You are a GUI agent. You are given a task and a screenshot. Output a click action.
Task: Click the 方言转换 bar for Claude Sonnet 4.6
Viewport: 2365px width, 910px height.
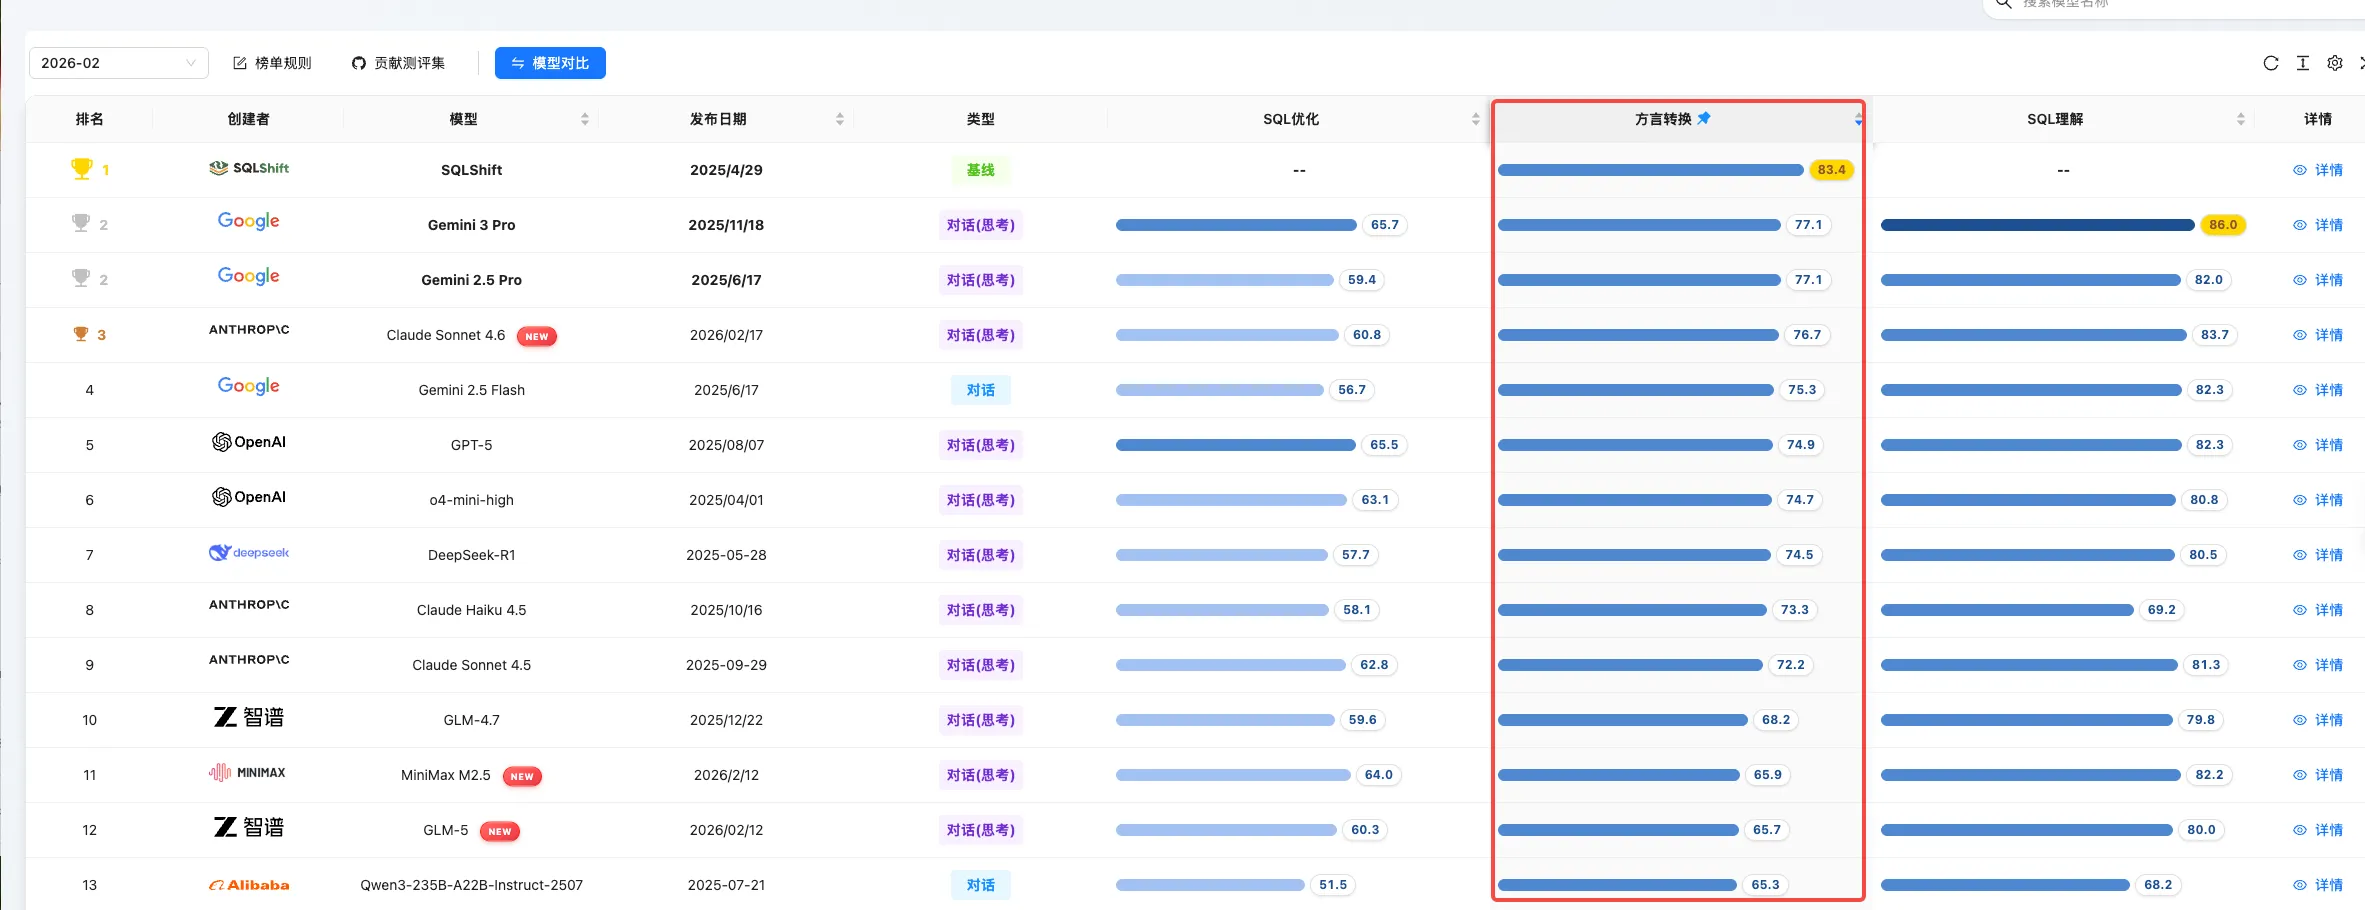pyautogui.click(x=1638, y=335)
